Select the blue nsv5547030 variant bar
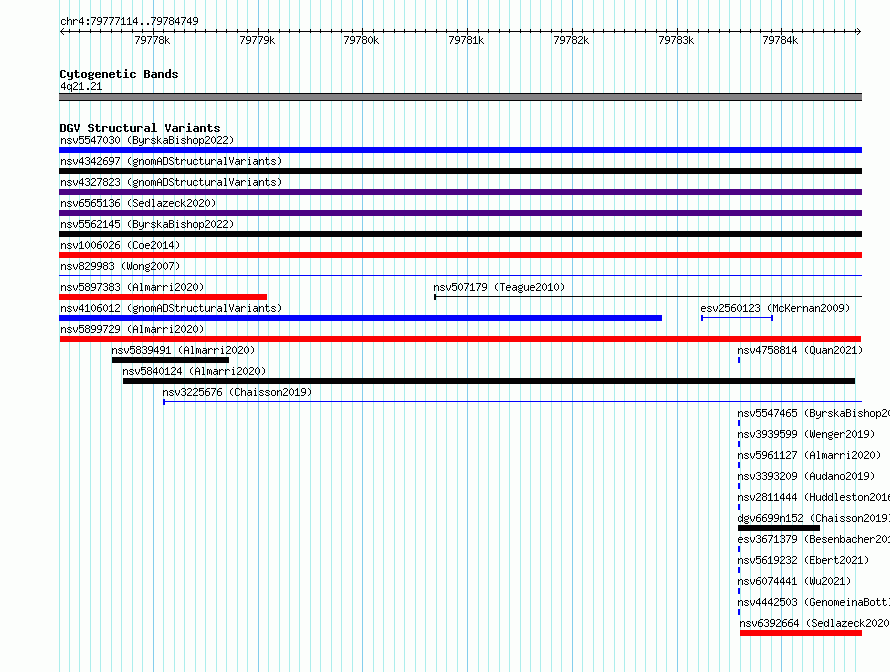 460,150
